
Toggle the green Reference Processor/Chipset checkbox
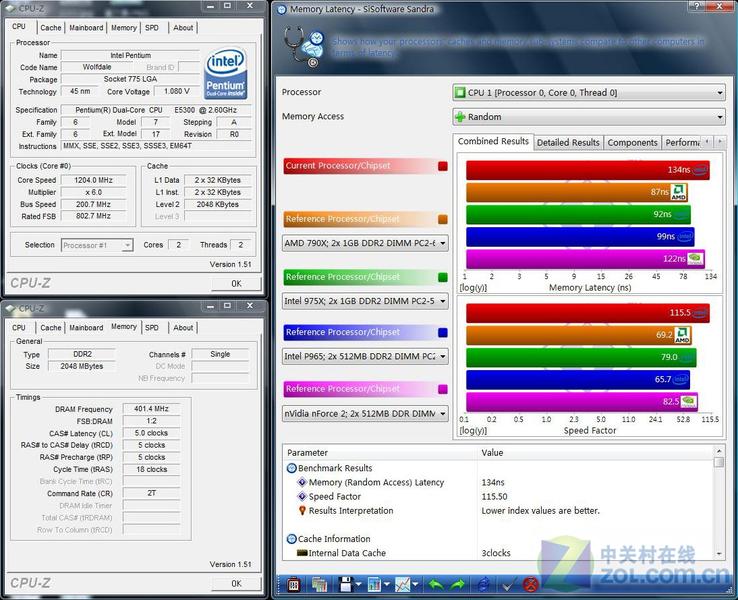(x=443, y=277)
